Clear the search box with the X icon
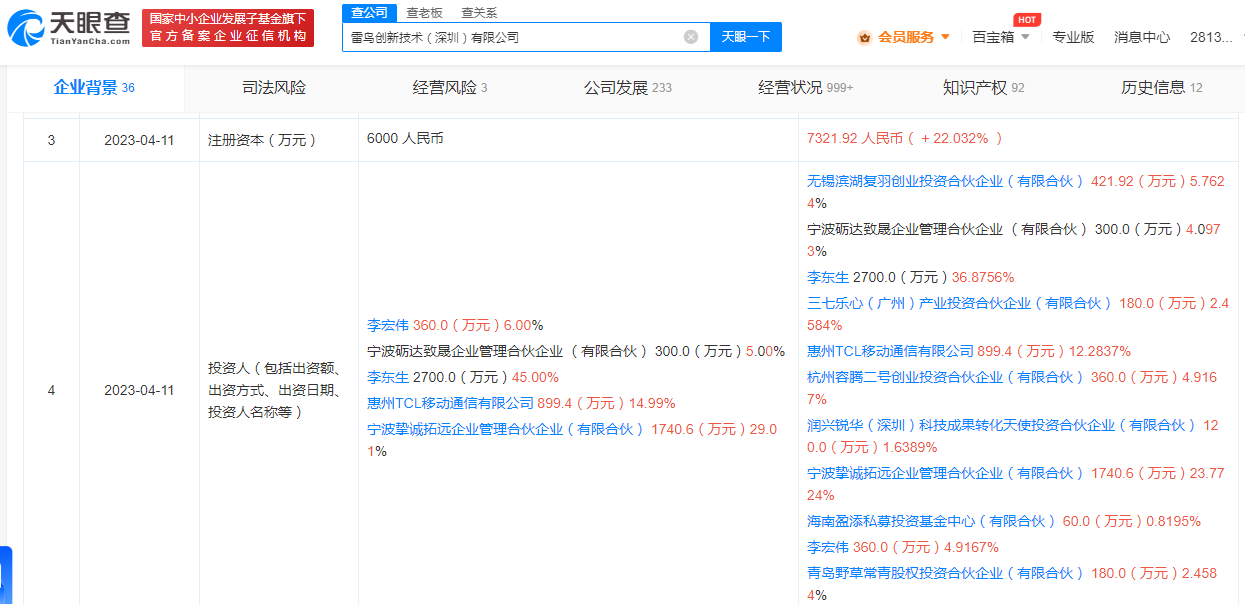This screenshot has height=604, width=1245. pos(691,37)
